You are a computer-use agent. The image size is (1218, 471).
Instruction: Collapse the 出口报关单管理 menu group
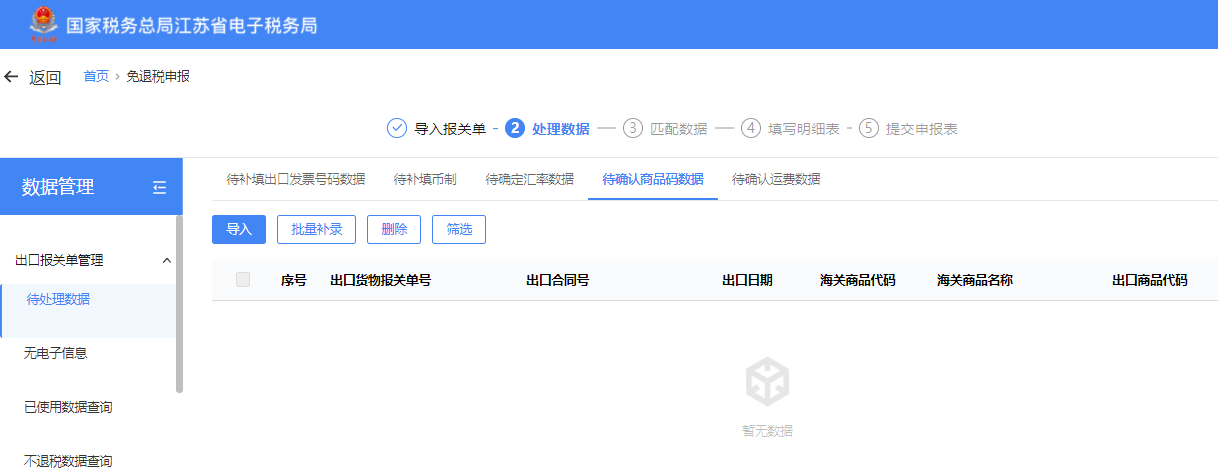pos(166,260)
